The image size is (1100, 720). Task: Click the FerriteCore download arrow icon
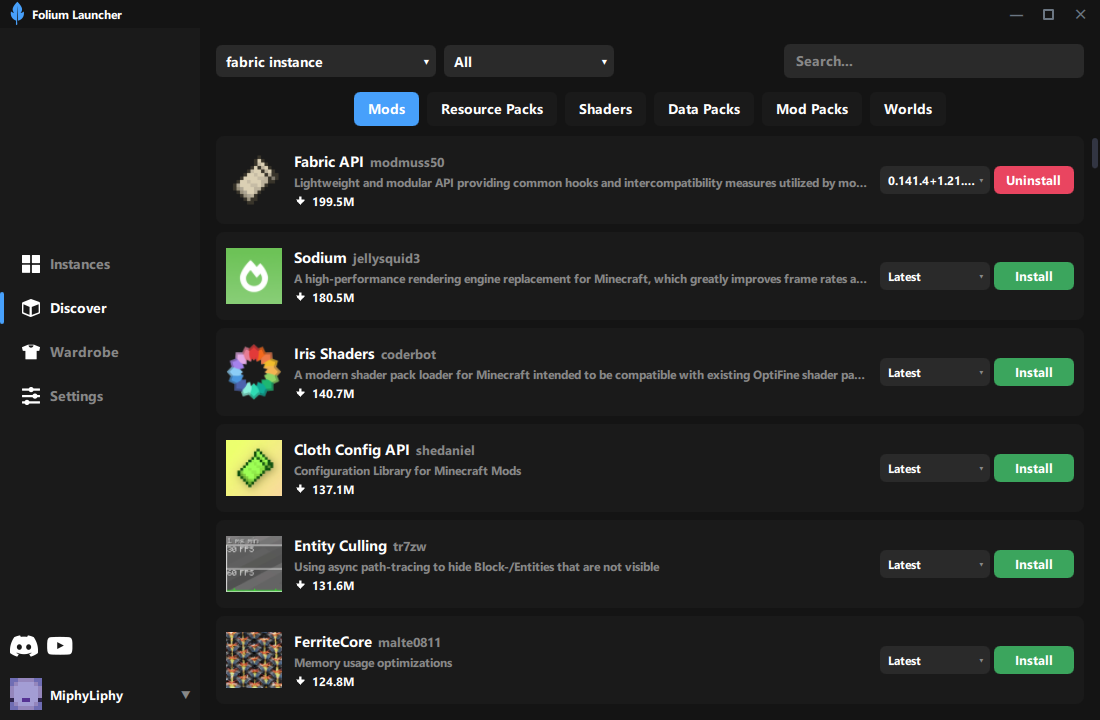coord(300,681)
